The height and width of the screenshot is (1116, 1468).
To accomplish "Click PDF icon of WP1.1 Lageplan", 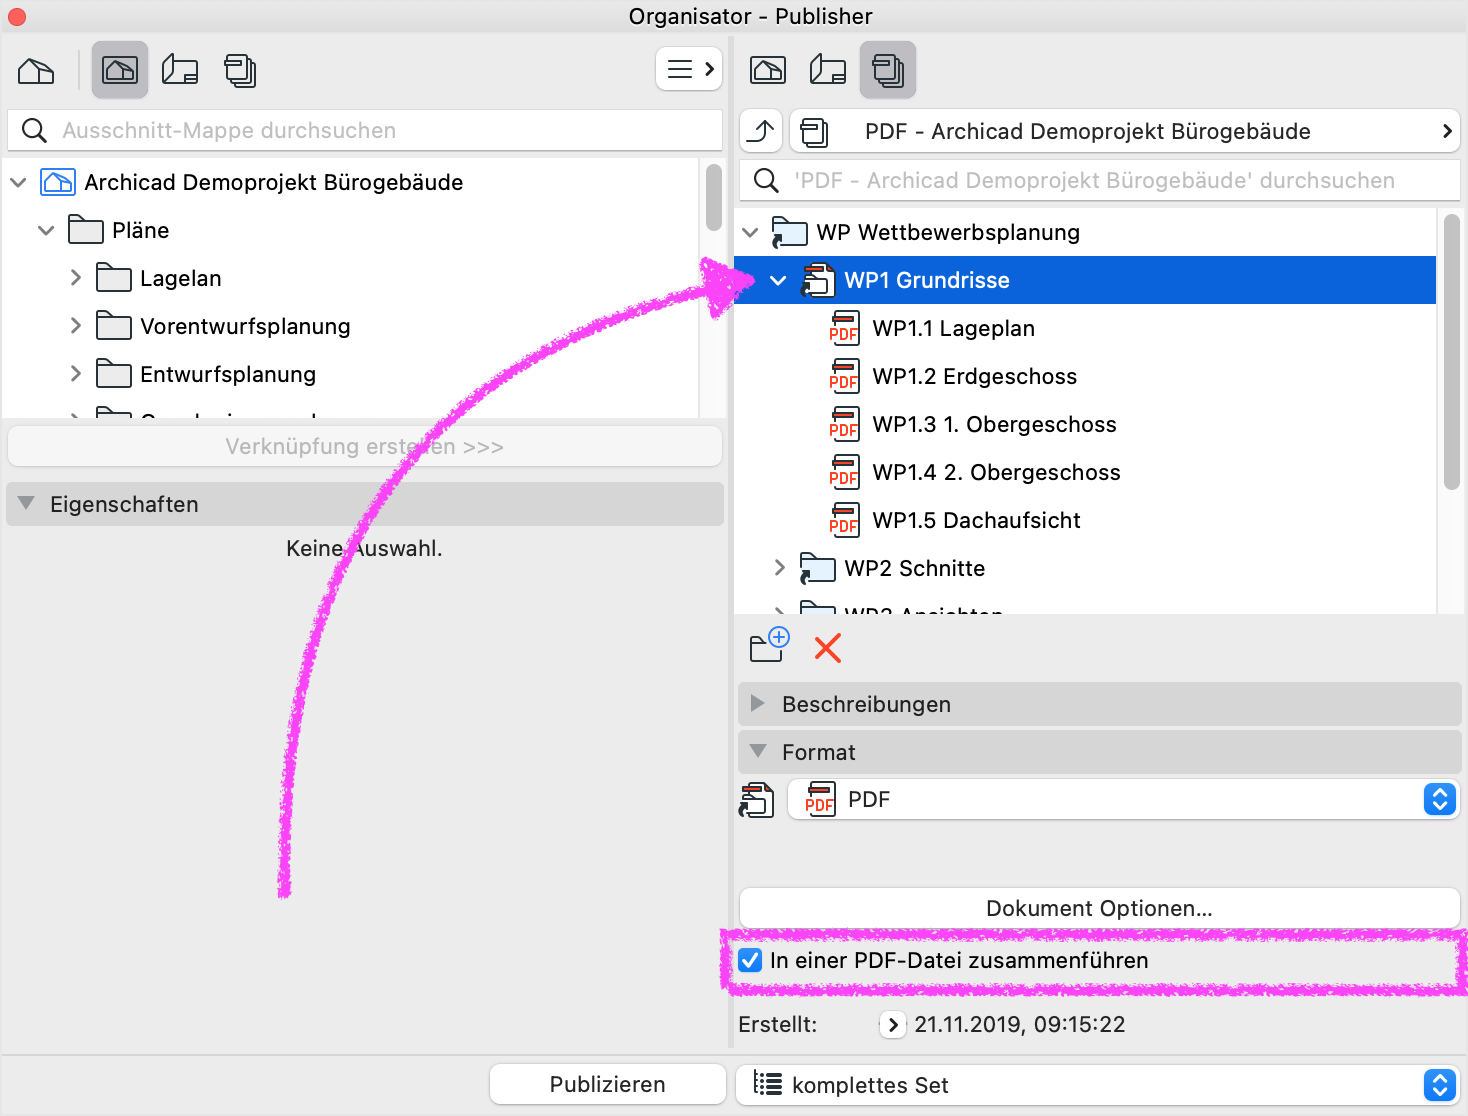I will pos(844,328).
